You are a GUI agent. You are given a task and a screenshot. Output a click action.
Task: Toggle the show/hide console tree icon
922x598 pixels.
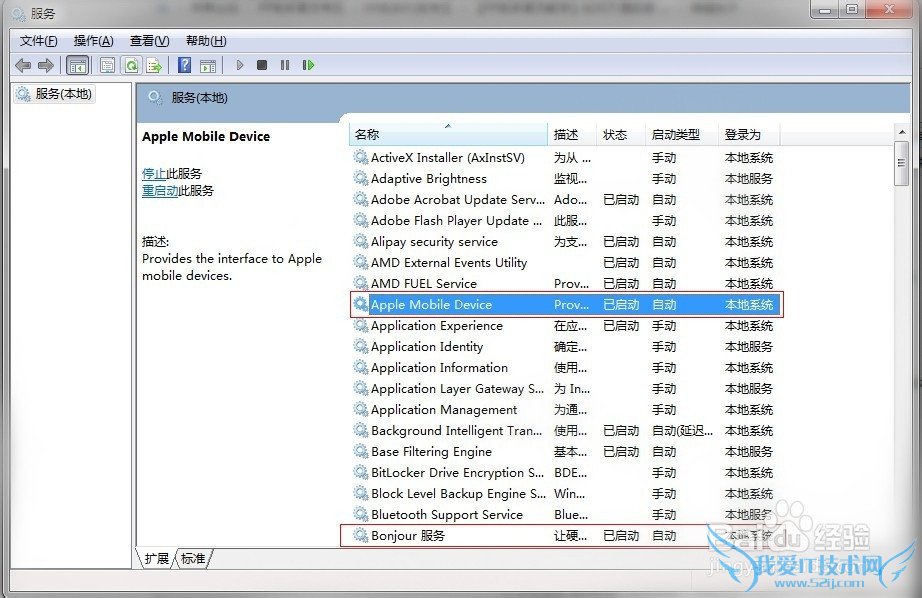pos(77,66)
